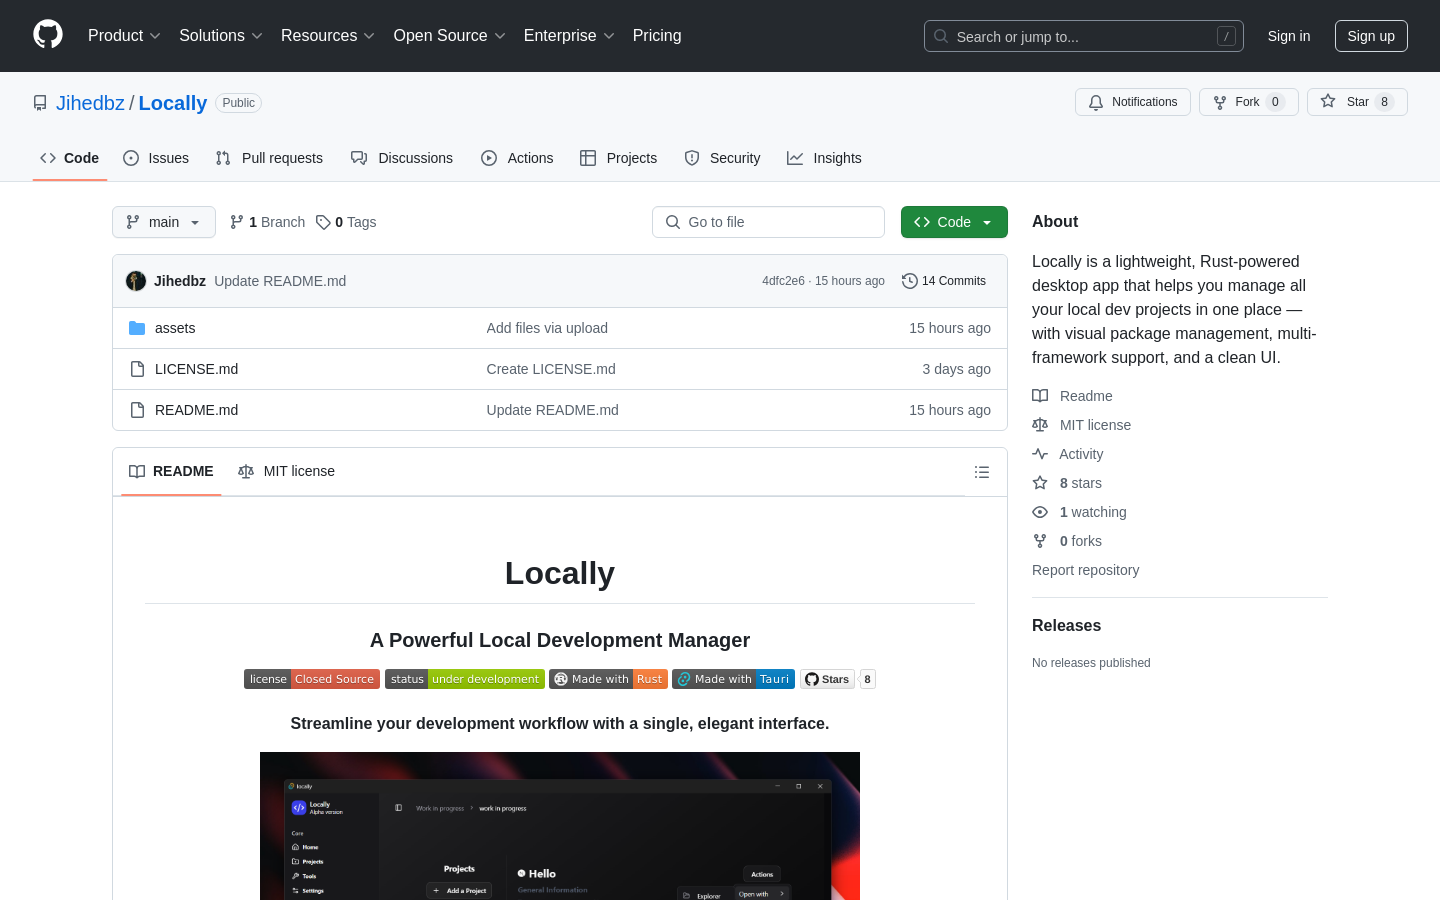Open the Insights tab

coord(824,158)
